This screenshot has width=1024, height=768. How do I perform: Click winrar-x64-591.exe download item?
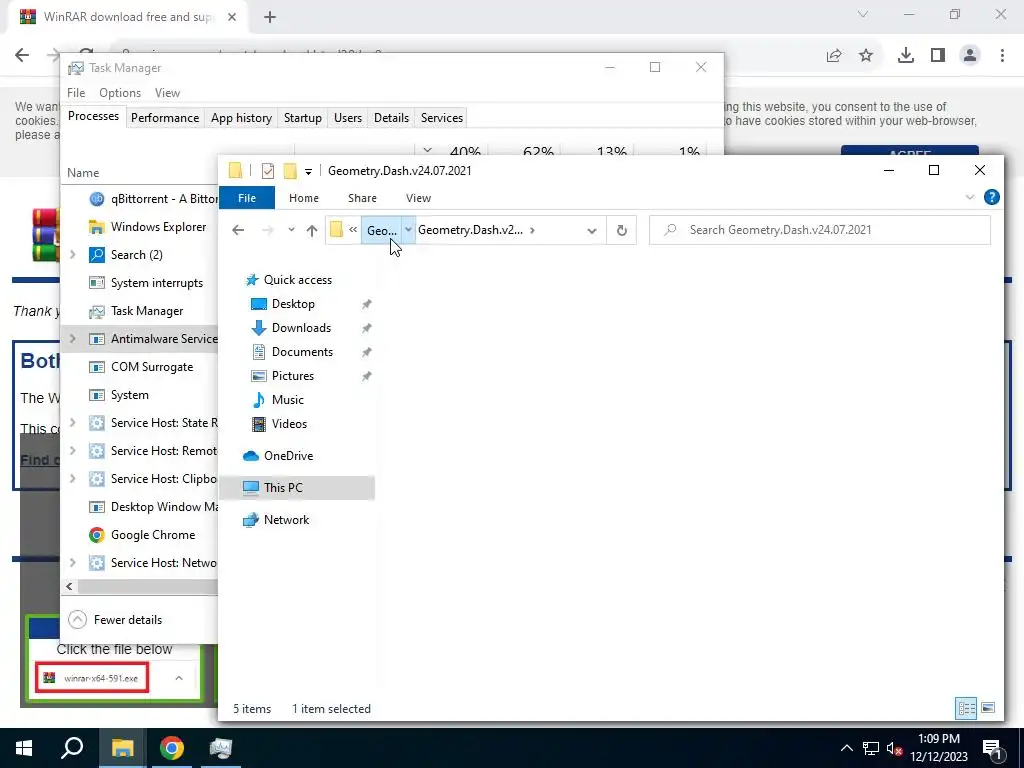[92, 678]
